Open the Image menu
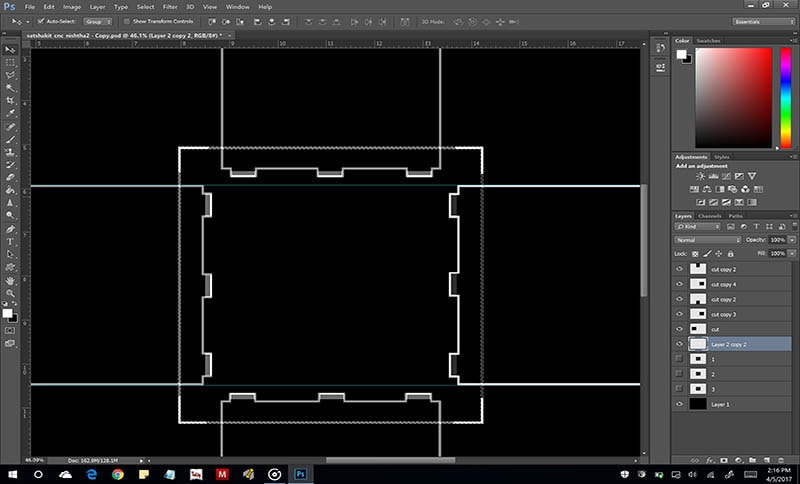 click(x=72, y=7)
